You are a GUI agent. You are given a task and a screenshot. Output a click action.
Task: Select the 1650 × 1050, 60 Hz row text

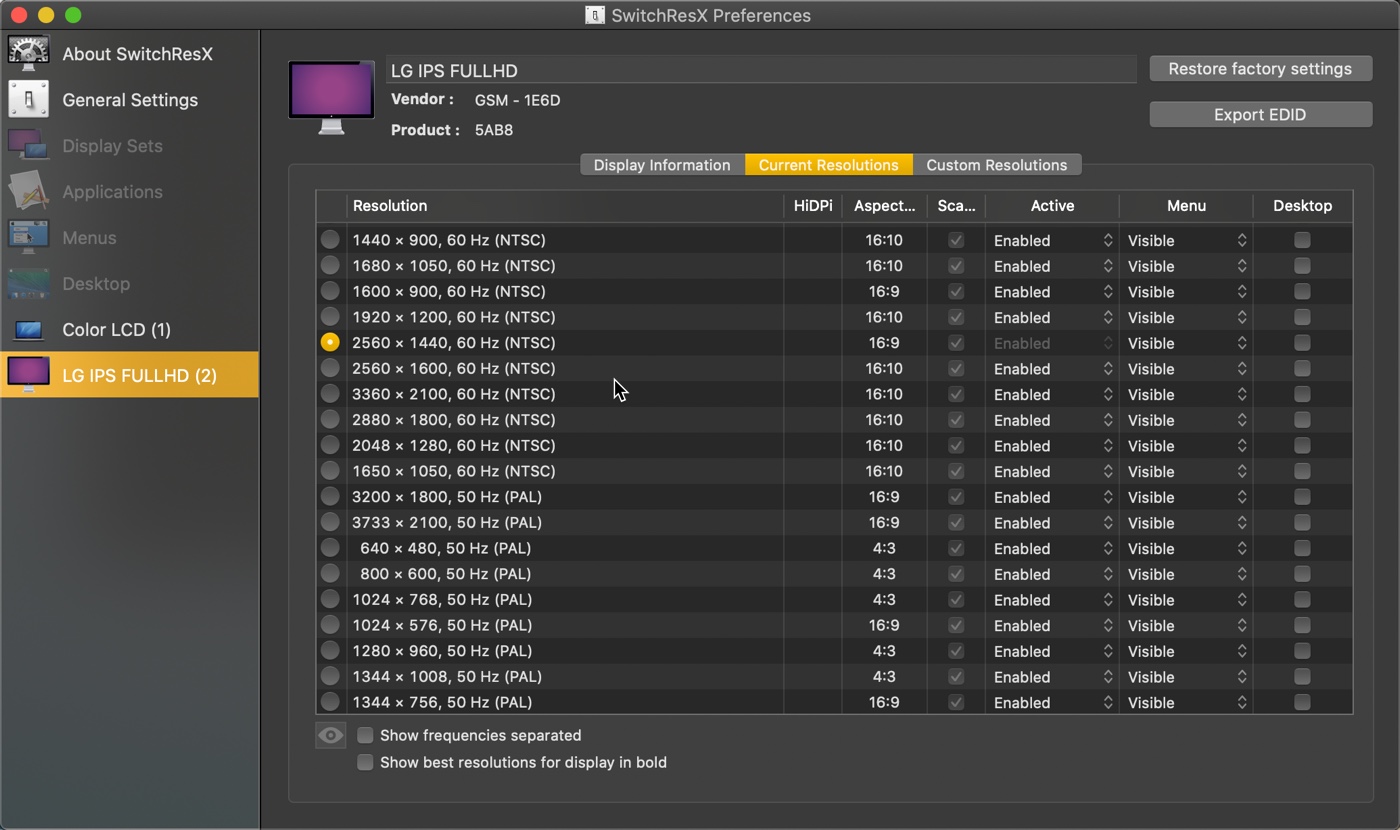[453, 471]
